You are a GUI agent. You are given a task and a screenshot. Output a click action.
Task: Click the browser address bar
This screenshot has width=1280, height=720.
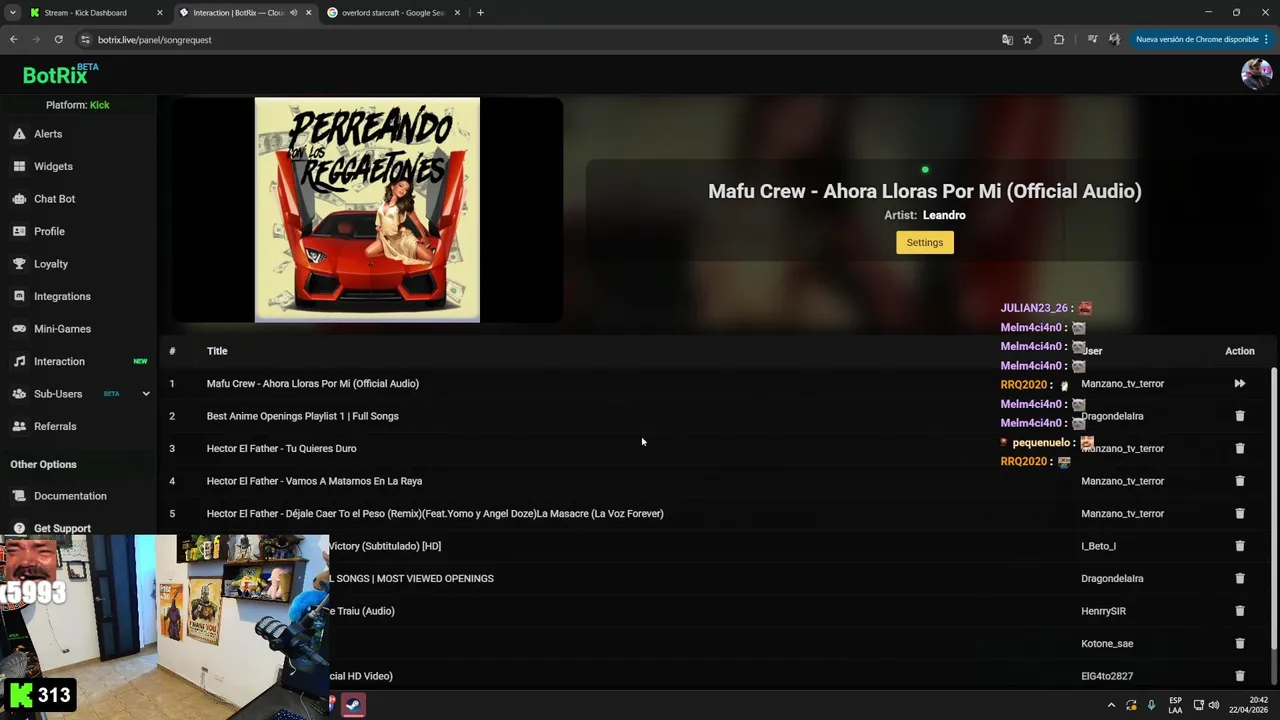pos(540,40)
